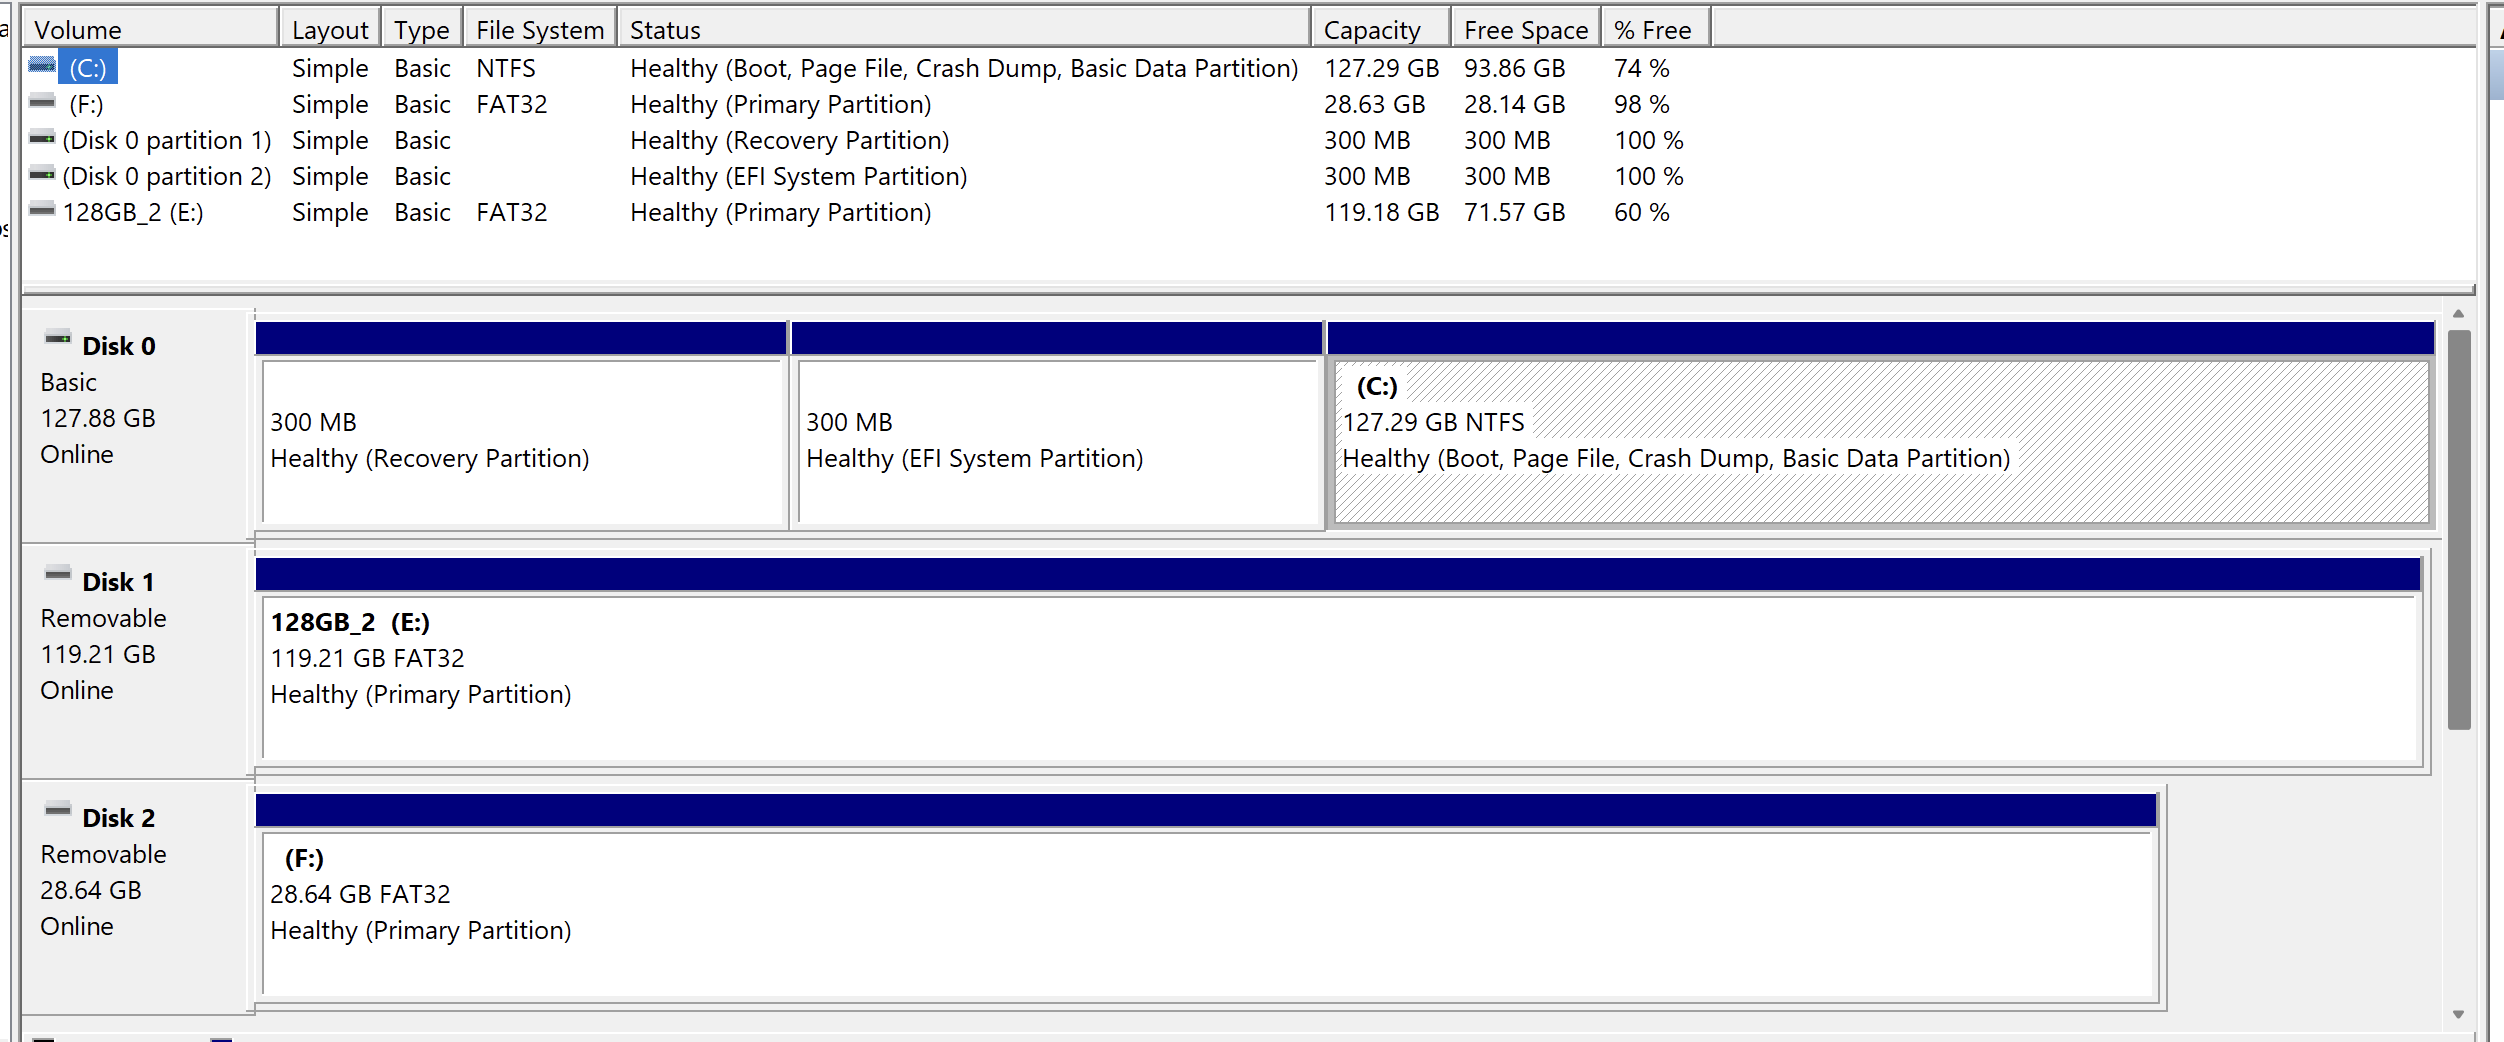Screen dimensions: 2504x1042
Task: Sort volumes by the Volume column header
Action: (x=150, y=30)
